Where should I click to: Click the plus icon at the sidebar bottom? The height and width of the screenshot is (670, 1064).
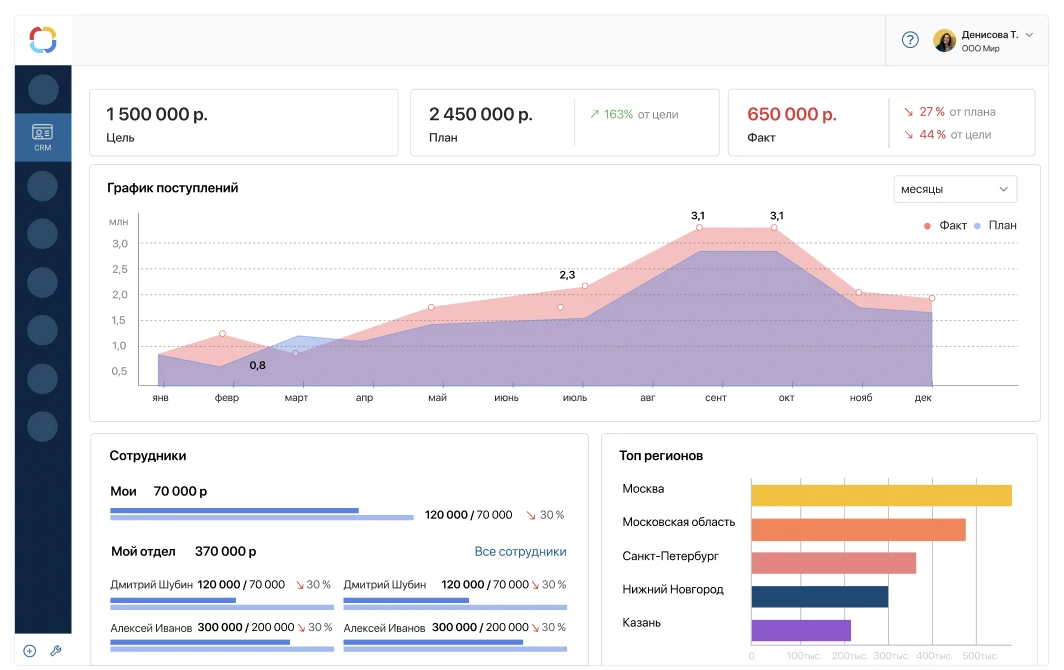coord(30,650)
